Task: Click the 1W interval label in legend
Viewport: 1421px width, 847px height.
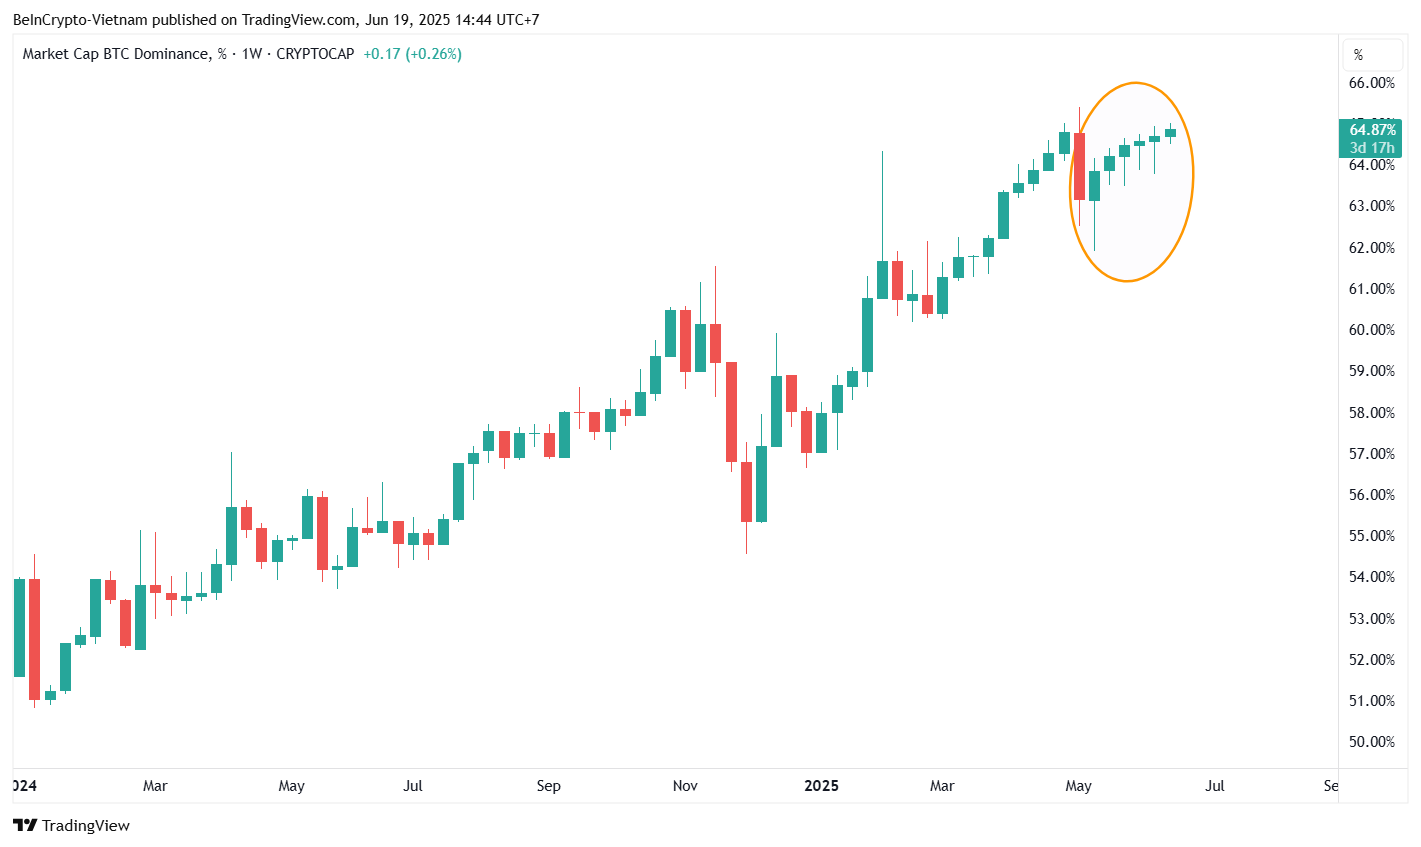Action: click(251, 54)
